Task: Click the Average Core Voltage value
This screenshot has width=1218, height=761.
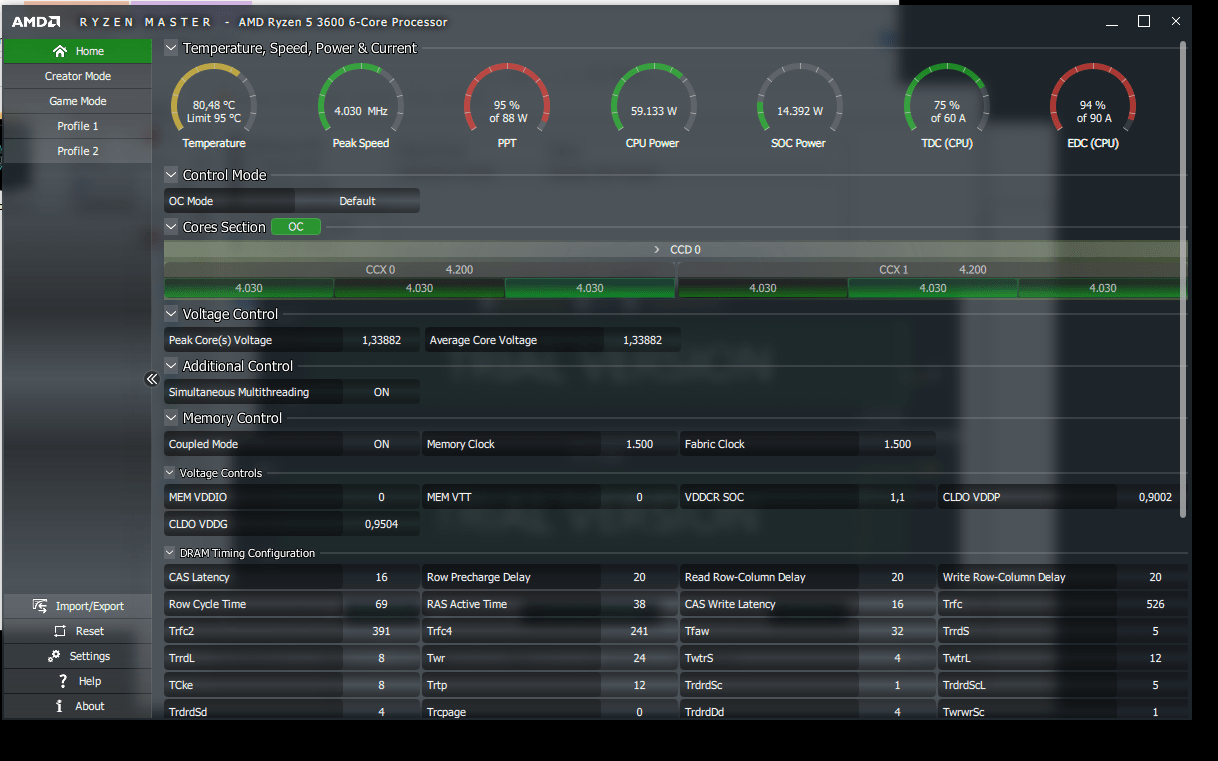Action: (x=642, y=340)
